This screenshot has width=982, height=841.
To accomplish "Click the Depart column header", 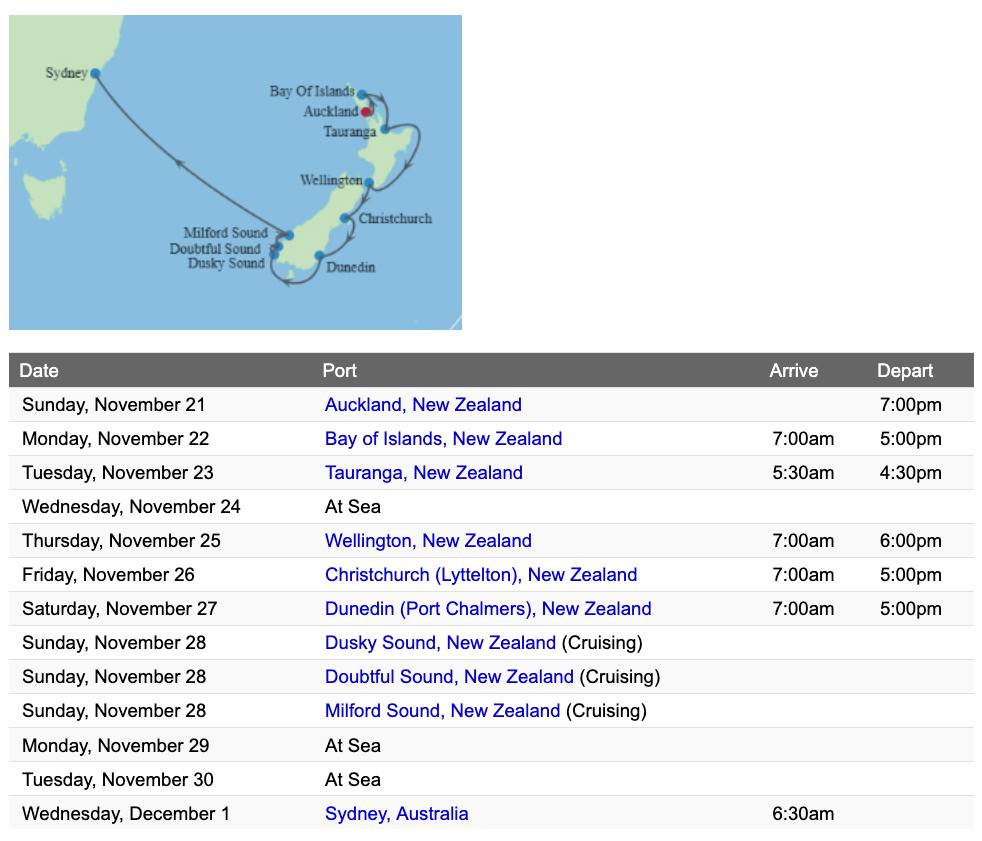I will click(905, 371).
